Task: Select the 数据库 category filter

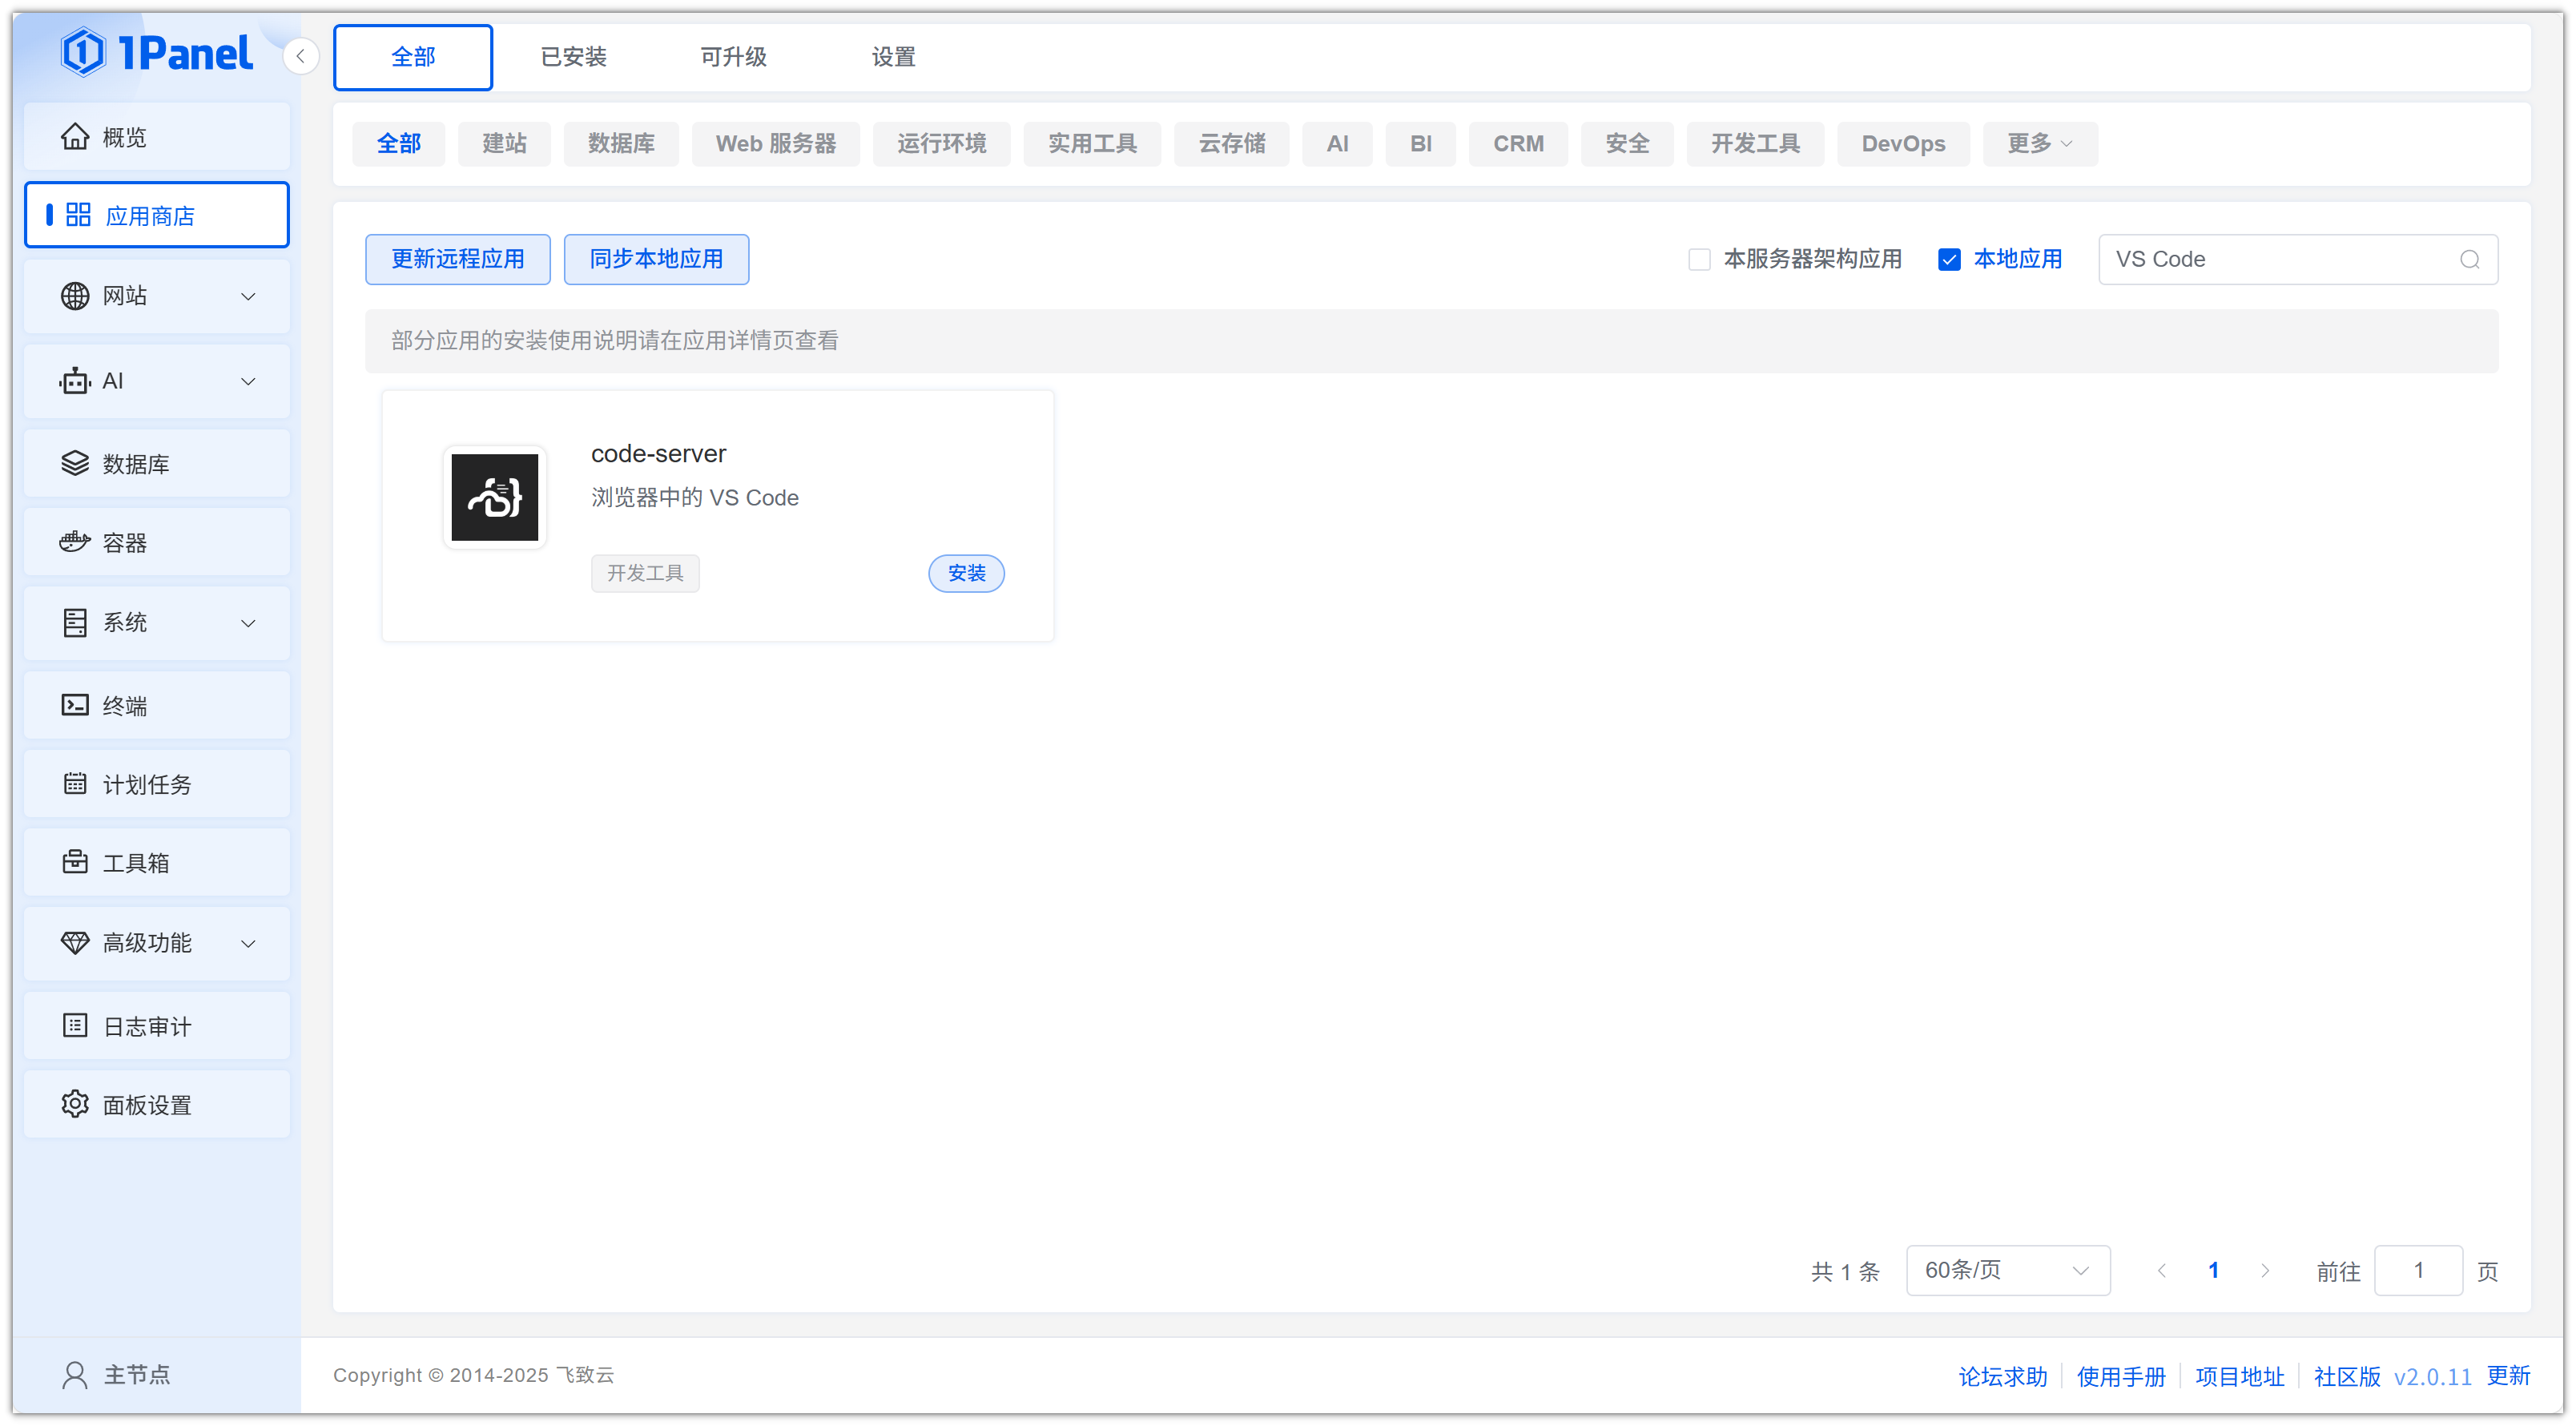Action: [620, 144]
